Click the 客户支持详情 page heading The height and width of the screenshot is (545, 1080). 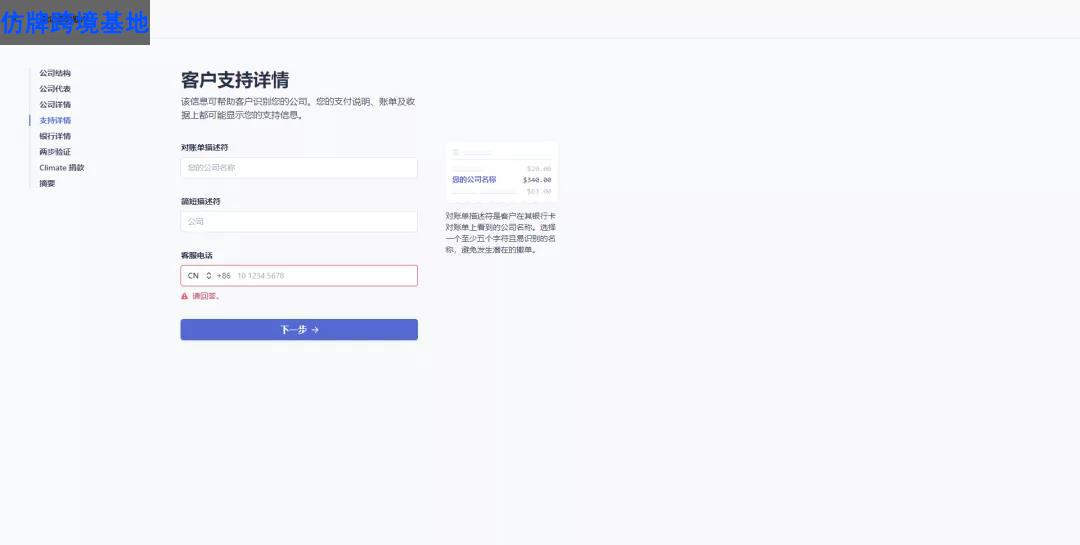[x=235, y=80]
